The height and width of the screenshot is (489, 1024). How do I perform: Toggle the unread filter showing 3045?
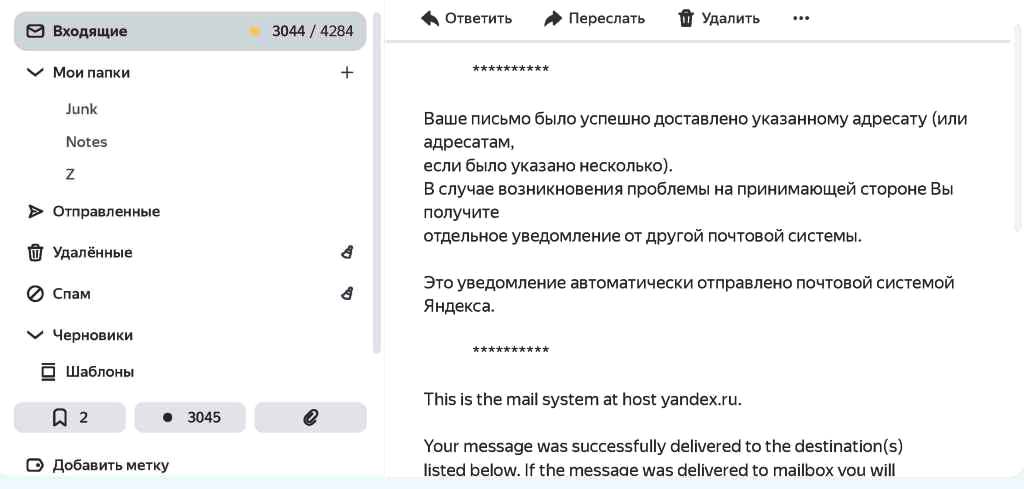pos(190,417)
